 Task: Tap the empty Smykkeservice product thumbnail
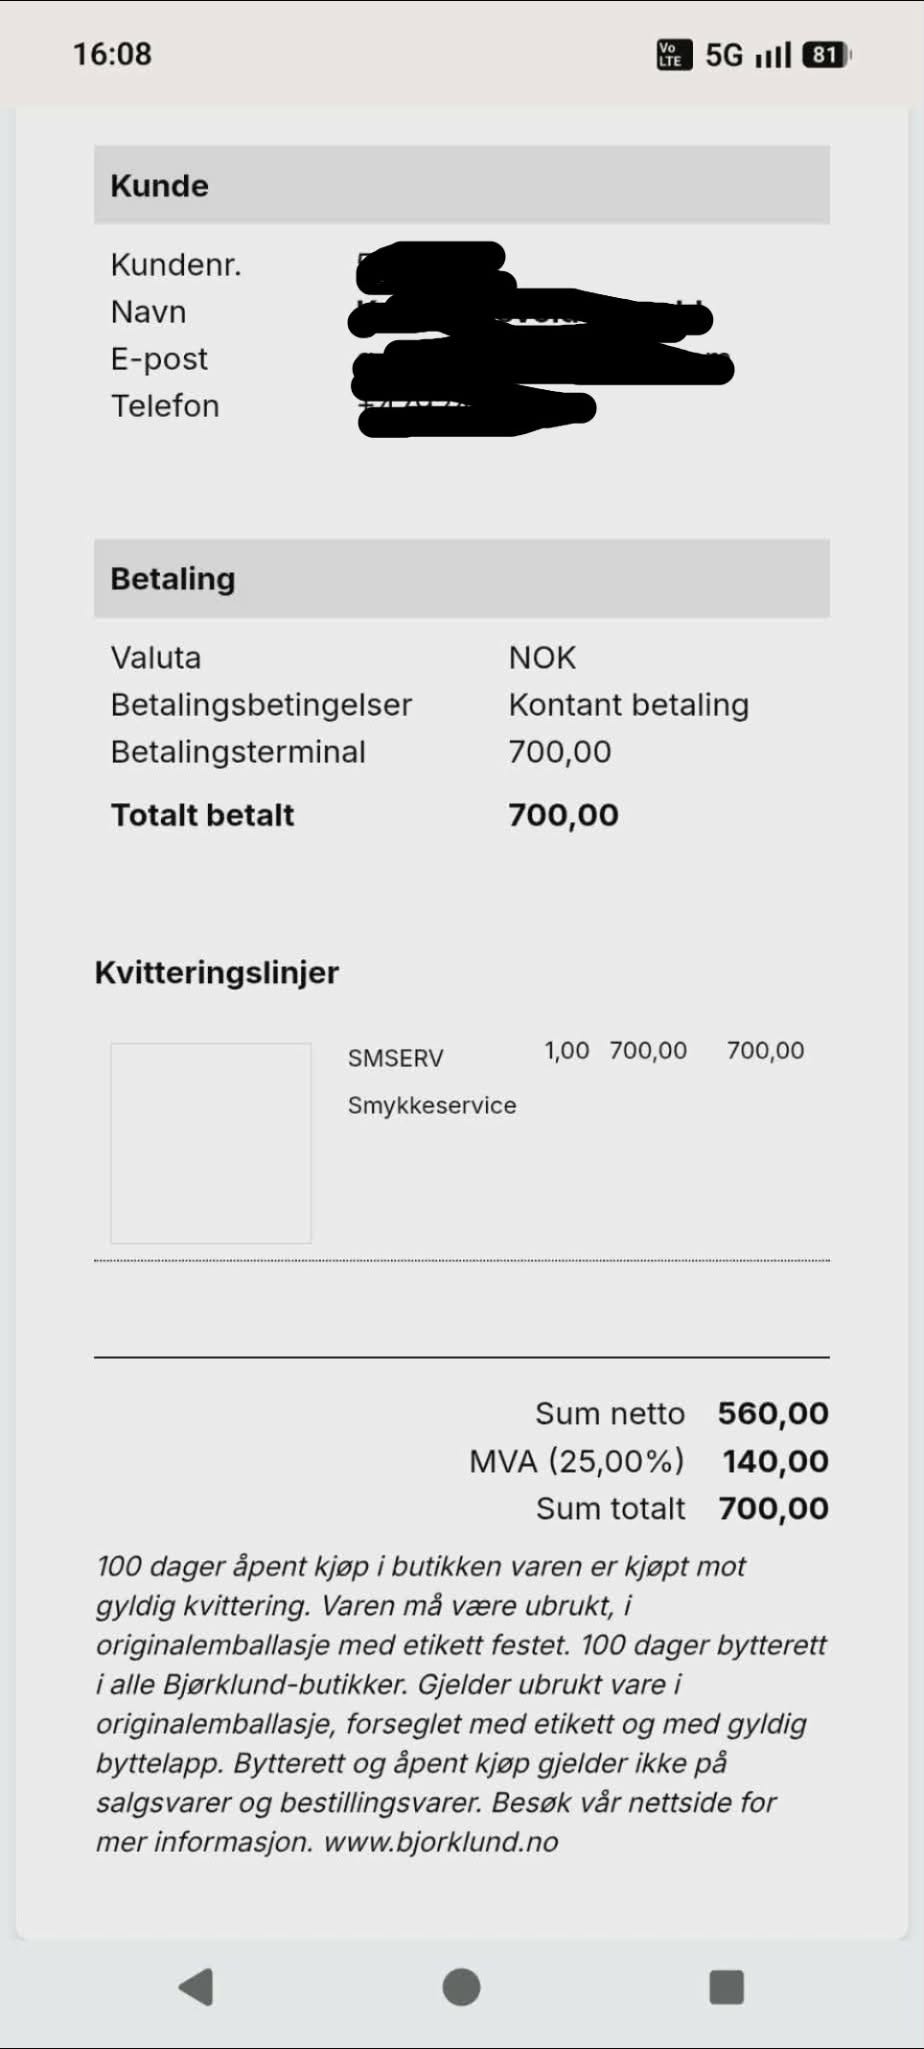[x=211, y=1143]
